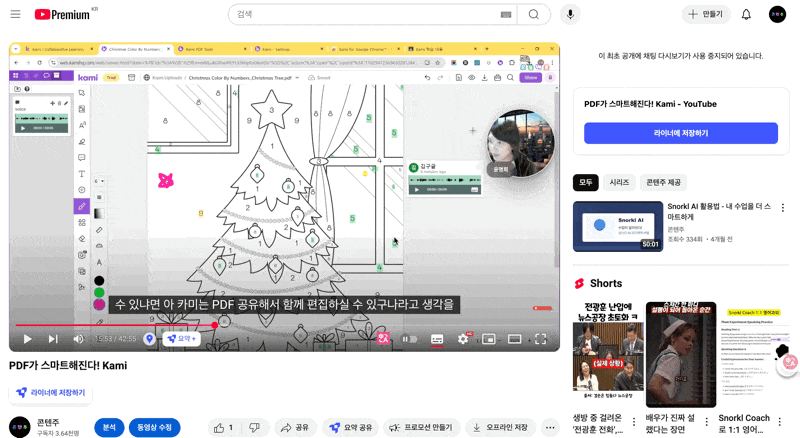Click the 15:53 / 42:55 time display
This screenshot has height=438, width=800.
[x=115, y=339]
